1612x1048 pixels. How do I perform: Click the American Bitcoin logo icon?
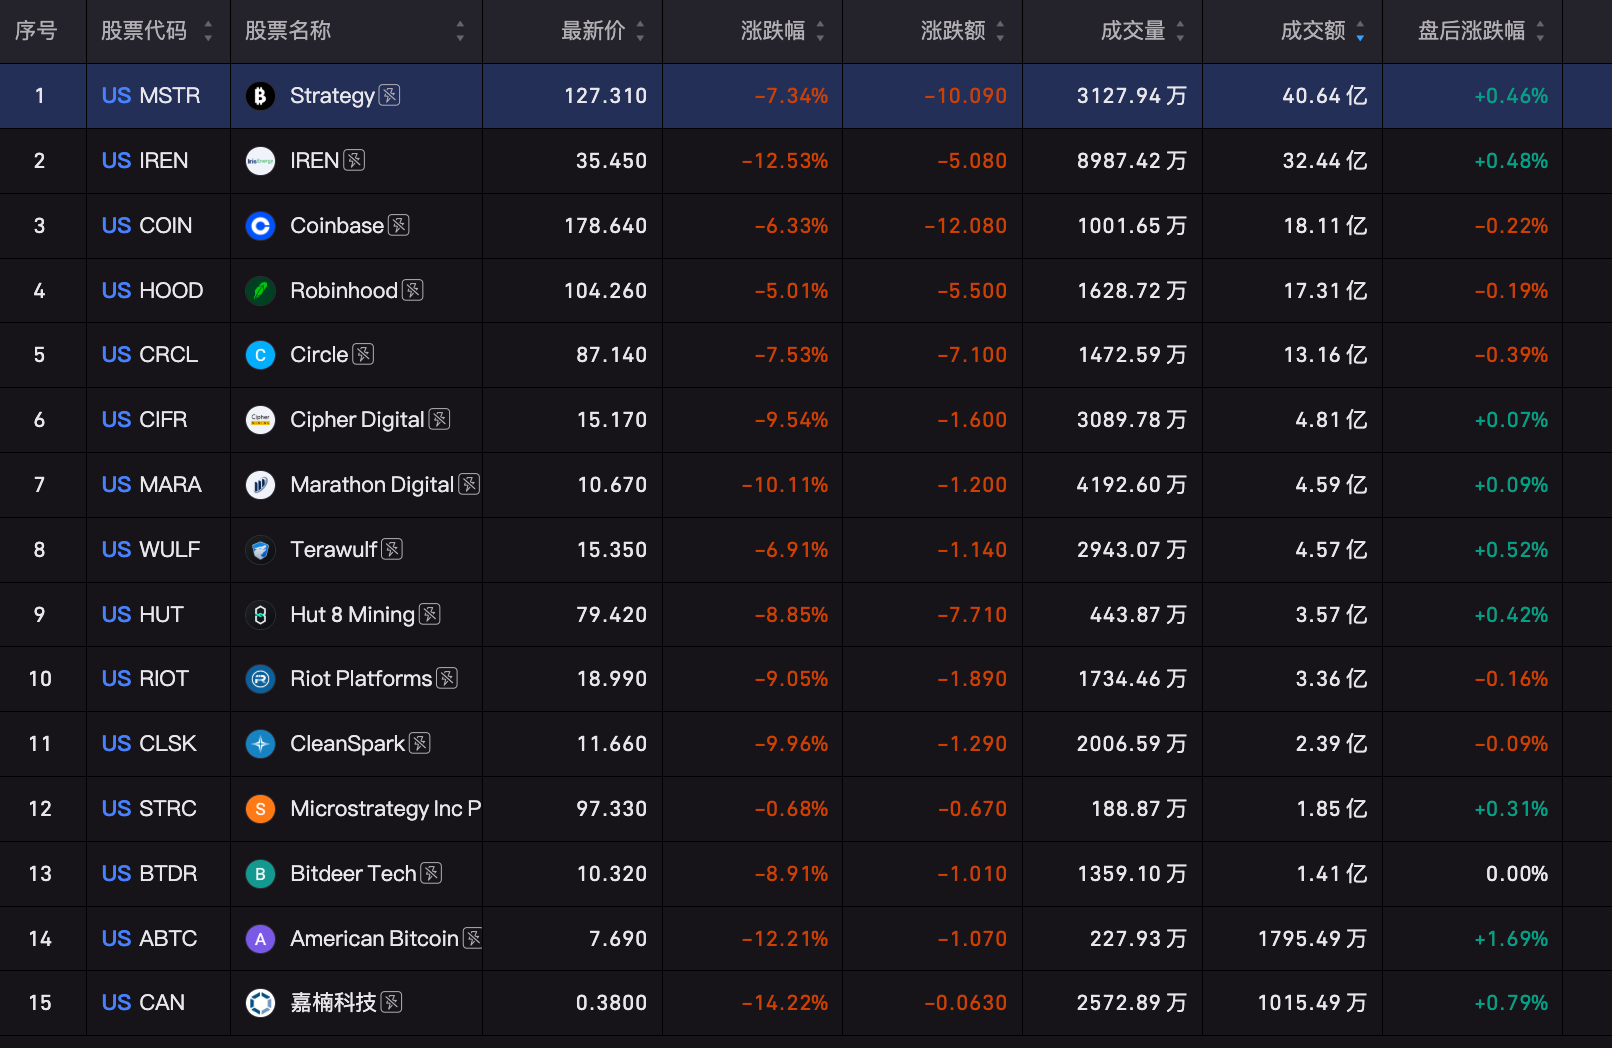[x=260, y=939]
